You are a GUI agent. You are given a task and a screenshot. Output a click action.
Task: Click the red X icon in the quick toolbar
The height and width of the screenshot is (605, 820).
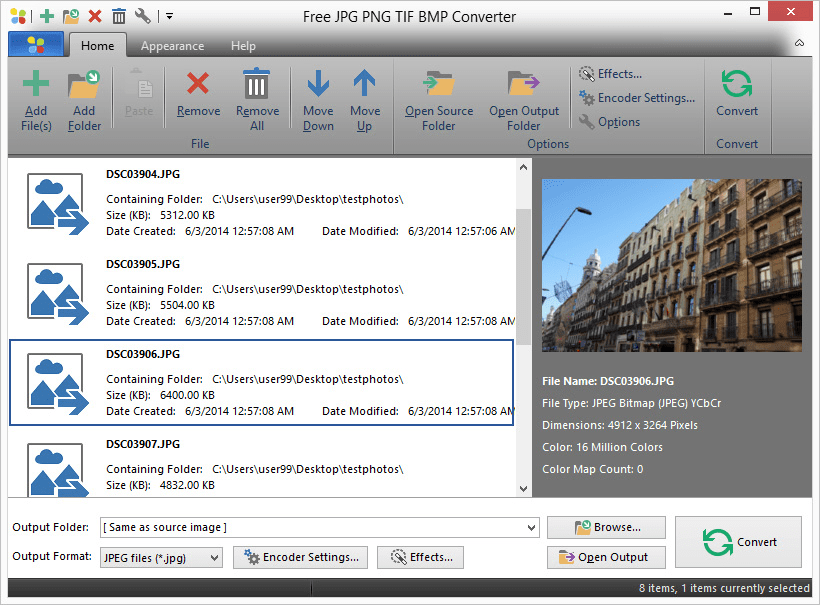pos(94,15)
